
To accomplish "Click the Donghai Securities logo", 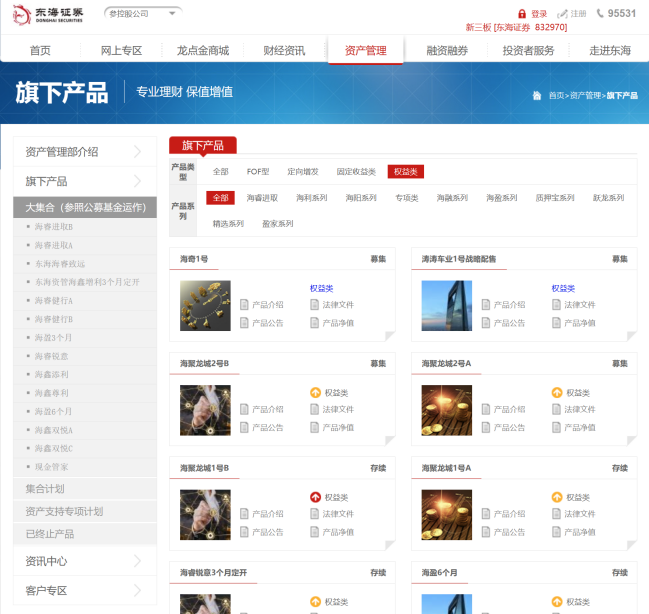I will (x=47, y=14).
